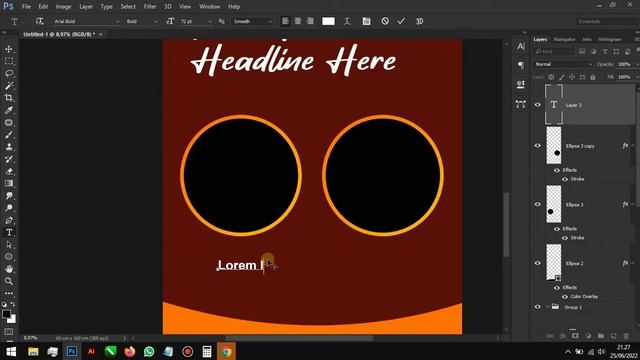This screenshot has width=640, height=360.
Task: Toggle Effects visibility under Ellipse 3 copy
Action: (x=557, y=170)
